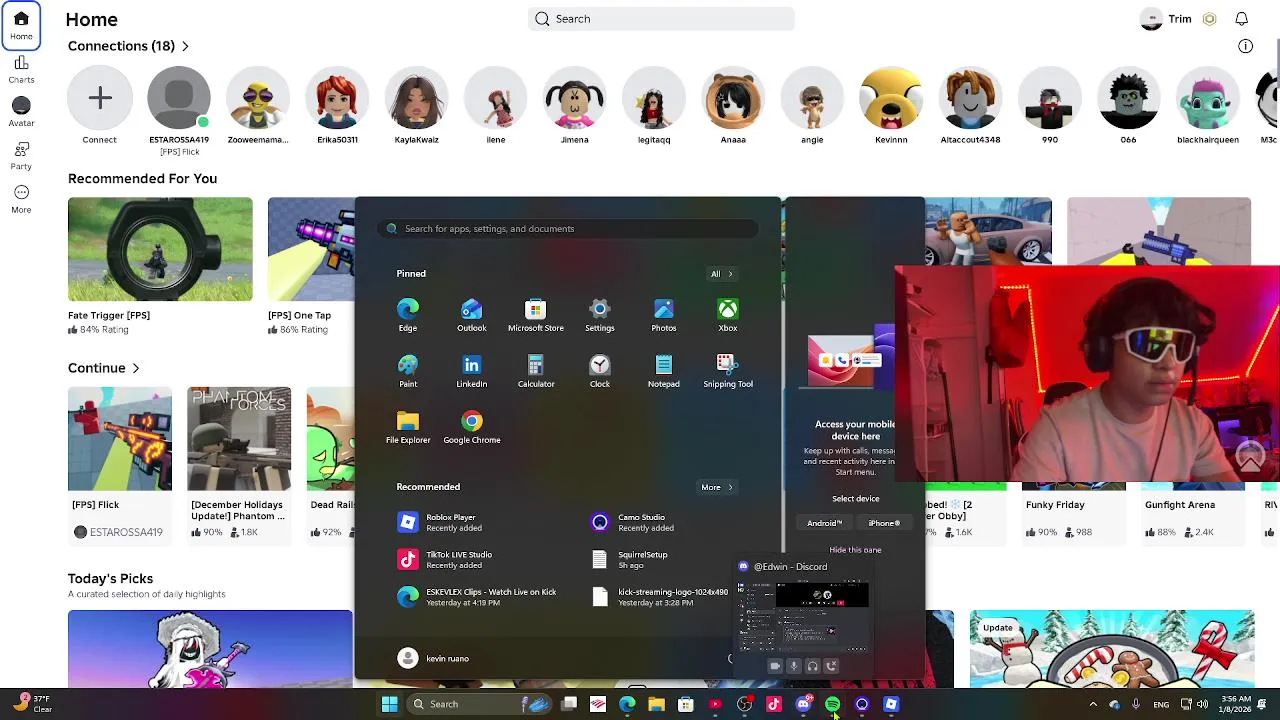Open Phantom Forces game thumbnail
1280x720 pixels.
tap(239, 439)
